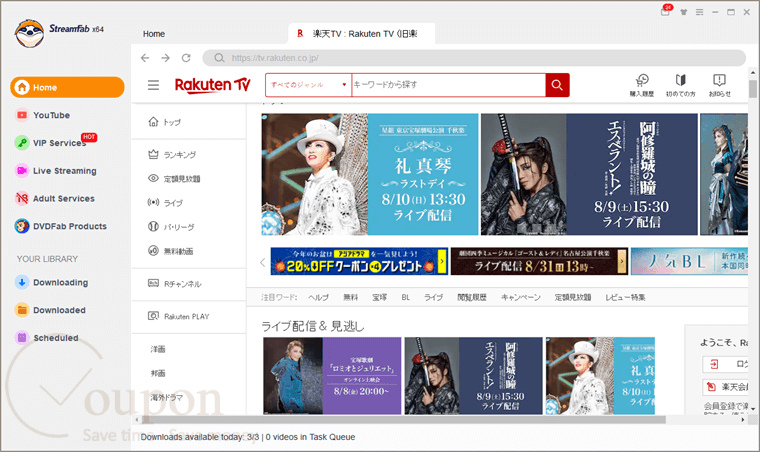Screen dimensions: 760x452
Task: Open DVDFab Products section
Action: coord(61,226)
